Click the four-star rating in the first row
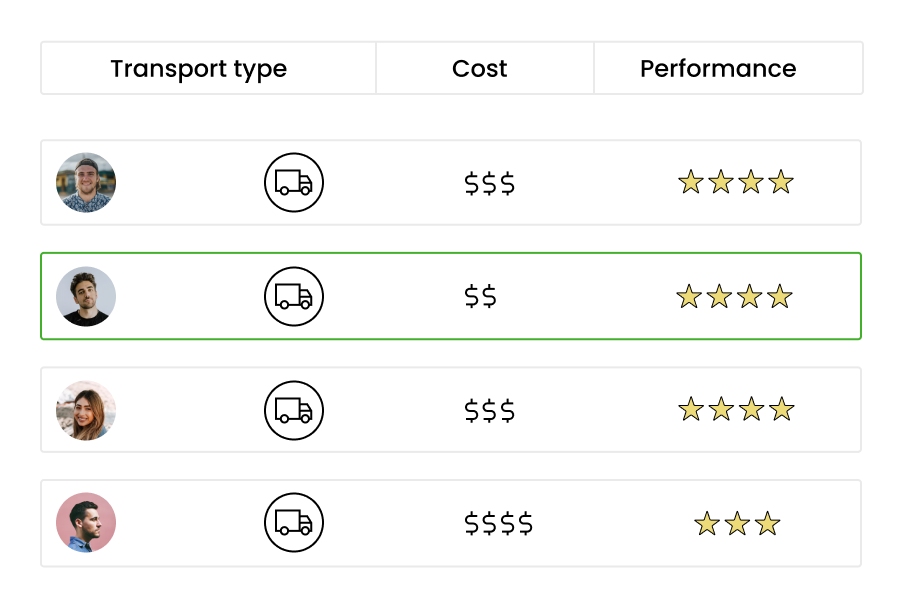The width and height of the screenshot is (904, 615). point(736,182)
